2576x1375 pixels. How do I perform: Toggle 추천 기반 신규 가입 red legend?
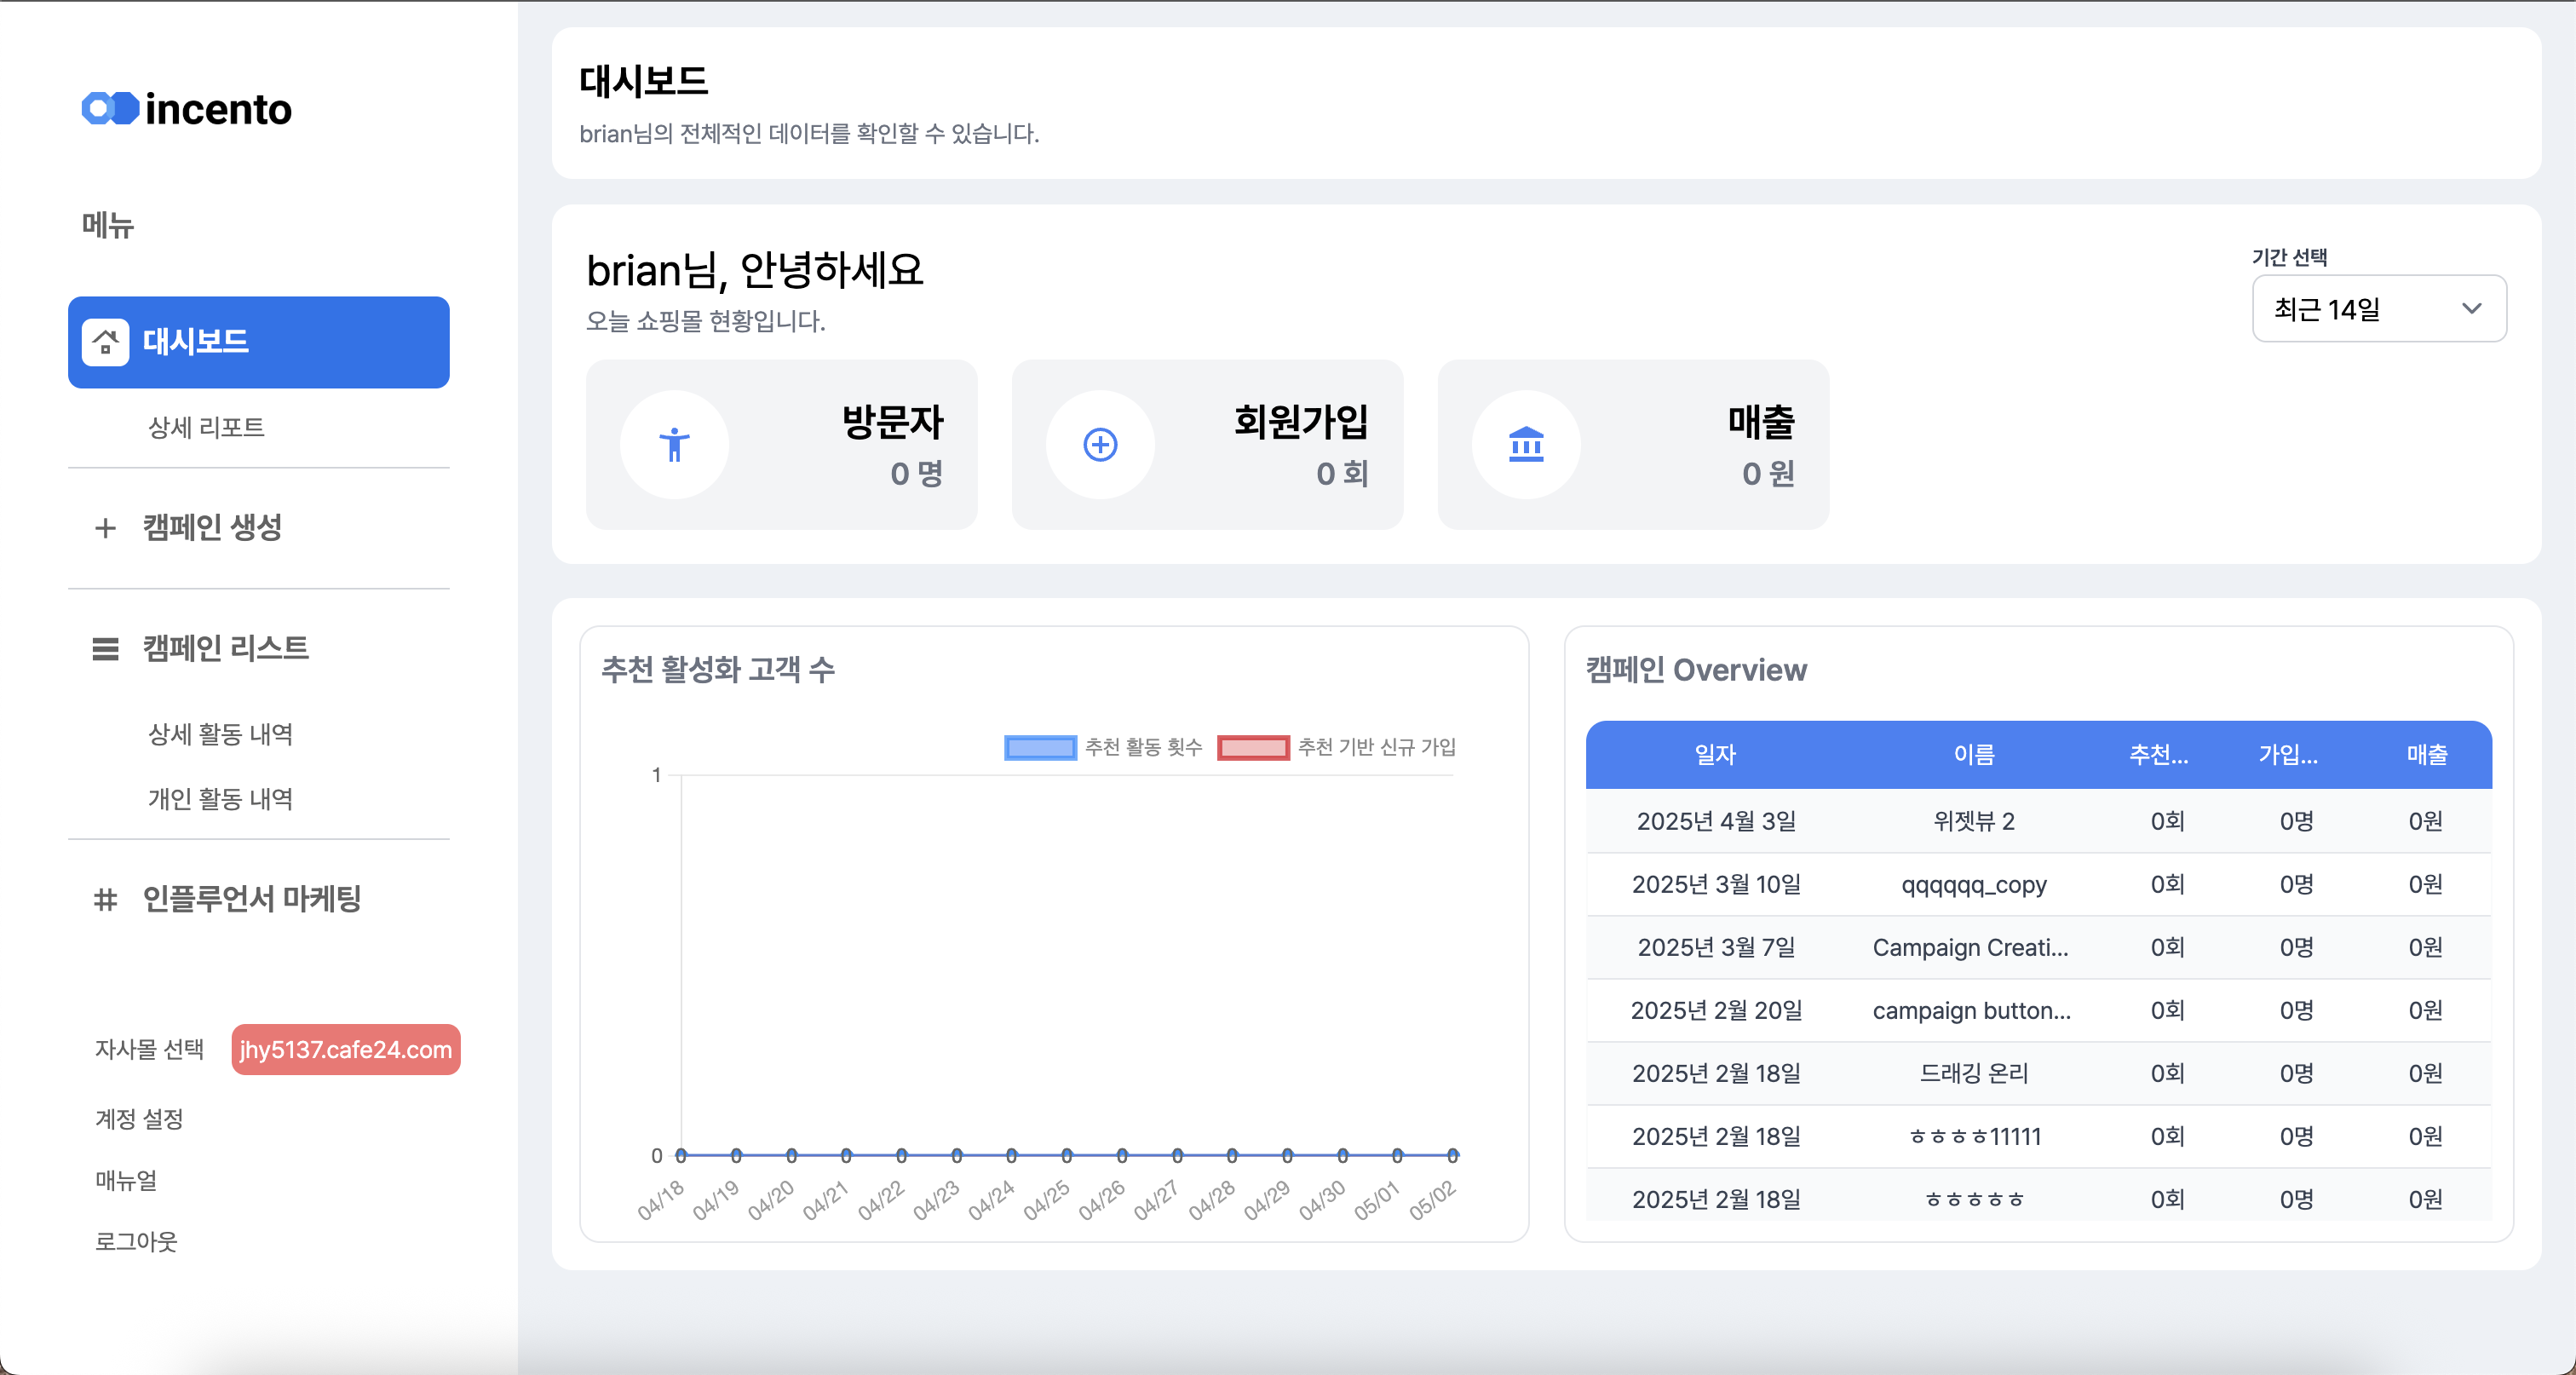tap(1253, 747)
